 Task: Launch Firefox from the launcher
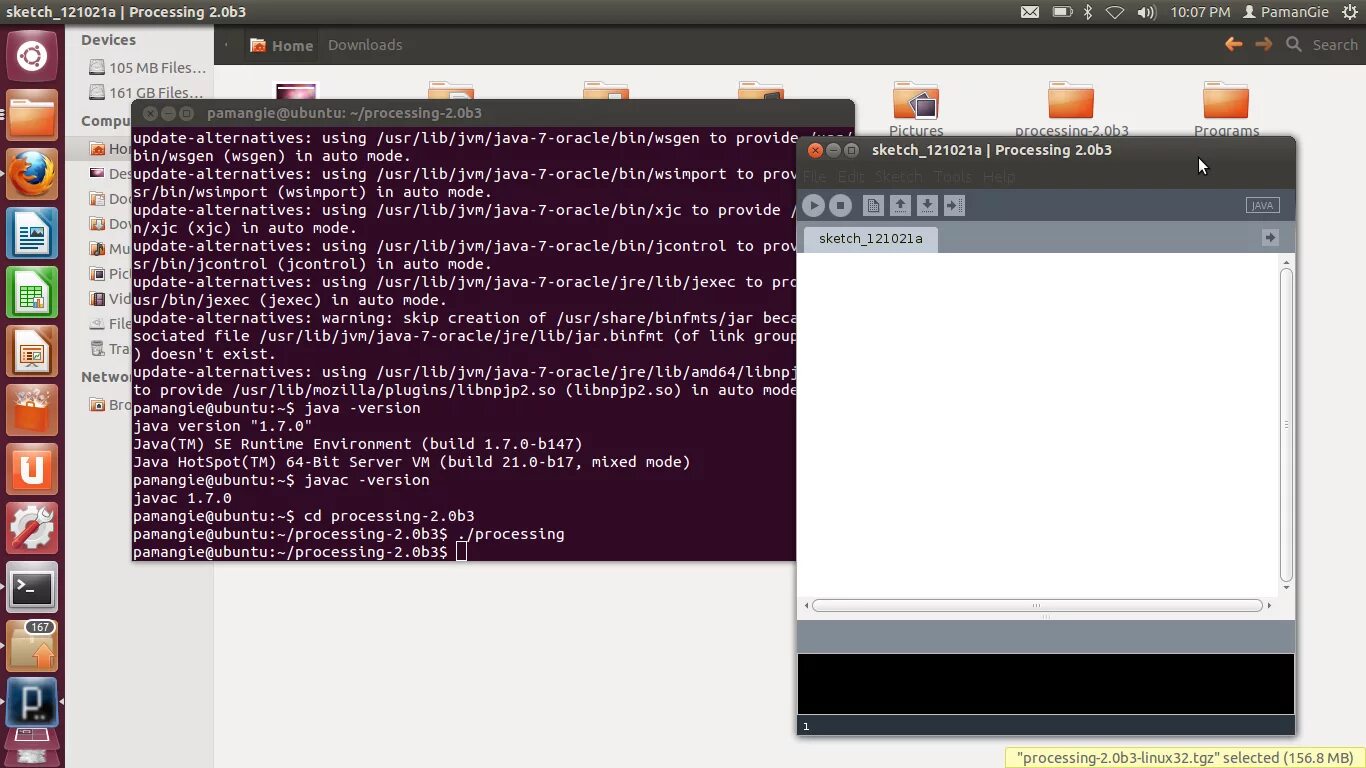[x=32, y=175]
